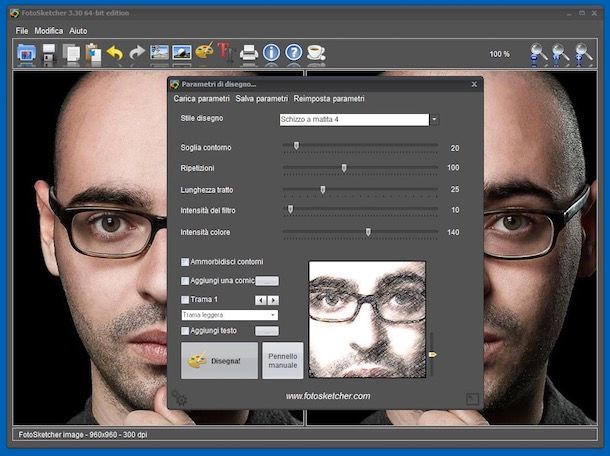Choose Salva parametri
Screen dimensions: 610x456
coord(261,98)
